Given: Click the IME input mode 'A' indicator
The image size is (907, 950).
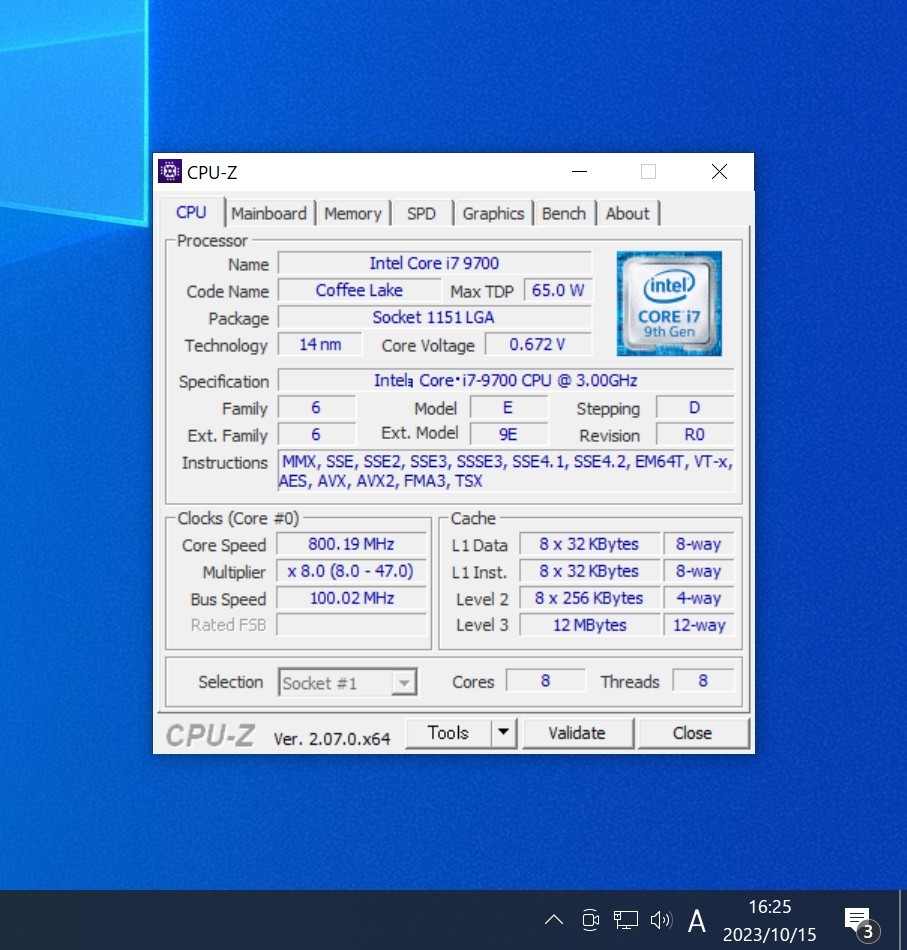Looking at the screenshot, I should (x=697, y=921).
